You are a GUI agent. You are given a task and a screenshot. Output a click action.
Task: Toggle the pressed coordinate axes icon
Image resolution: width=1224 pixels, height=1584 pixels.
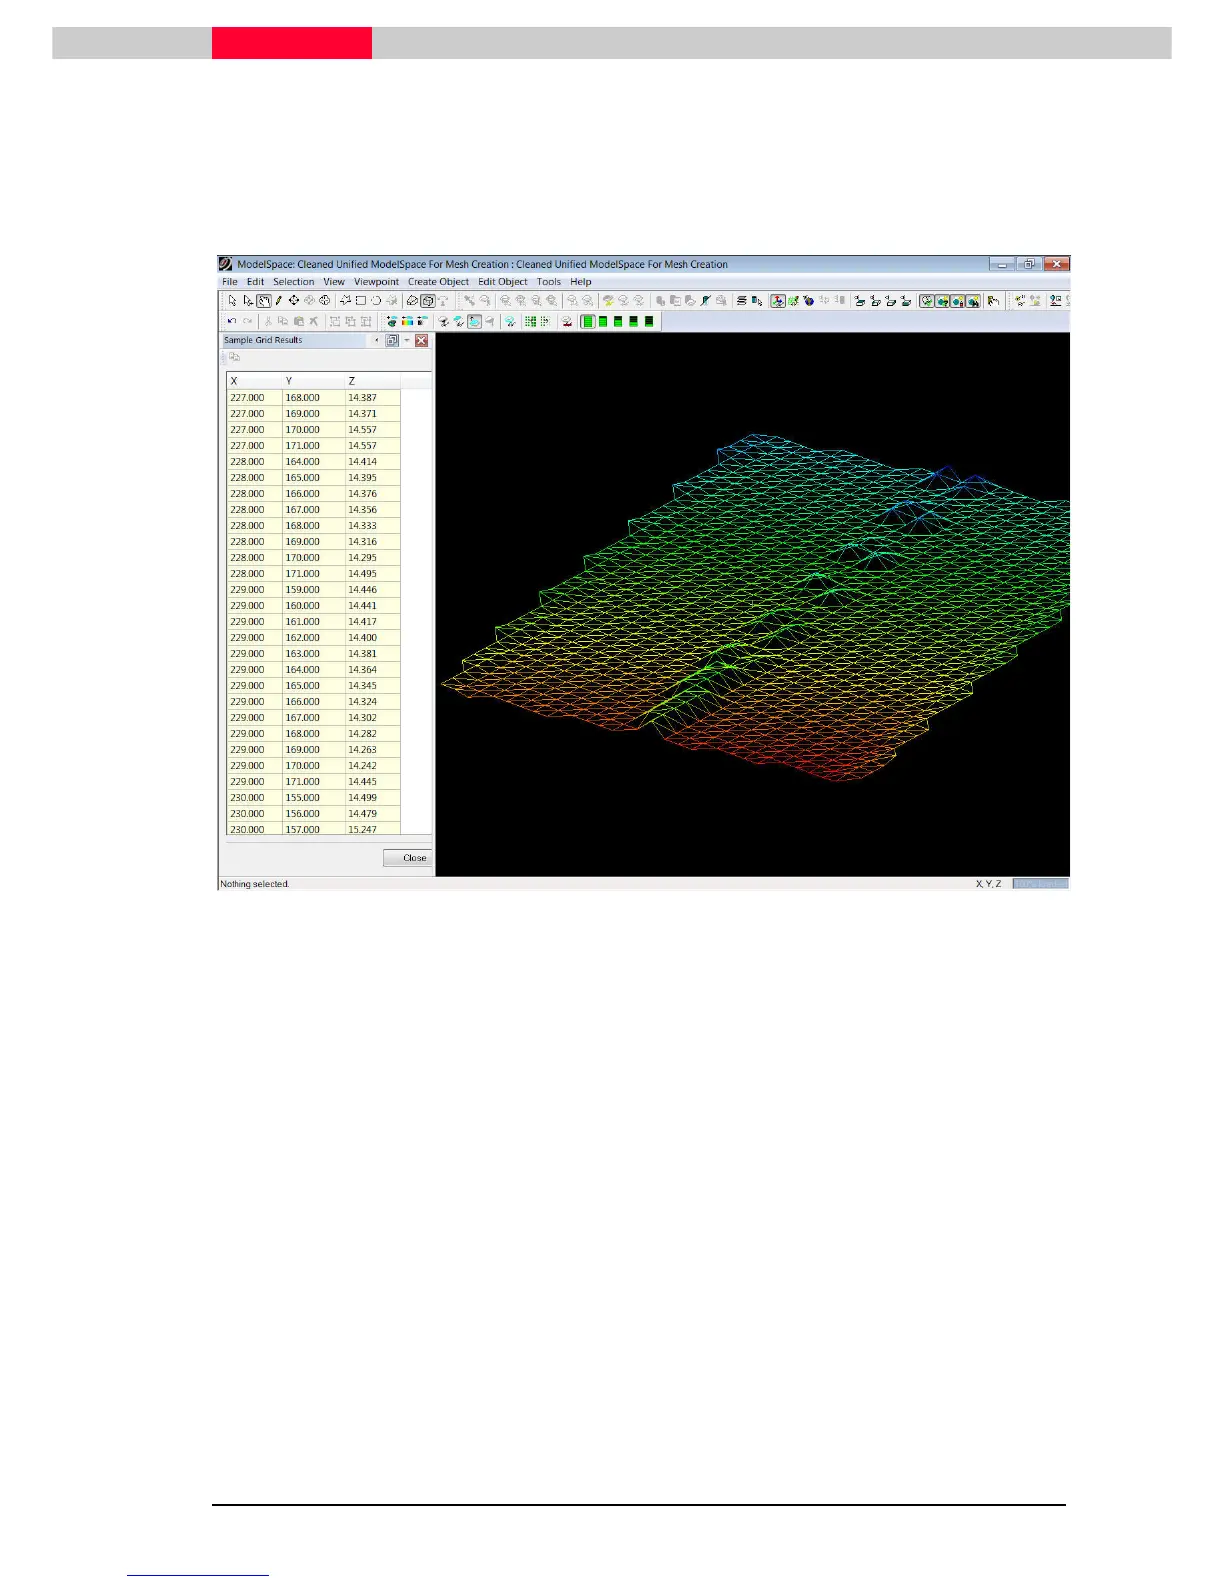778,300
